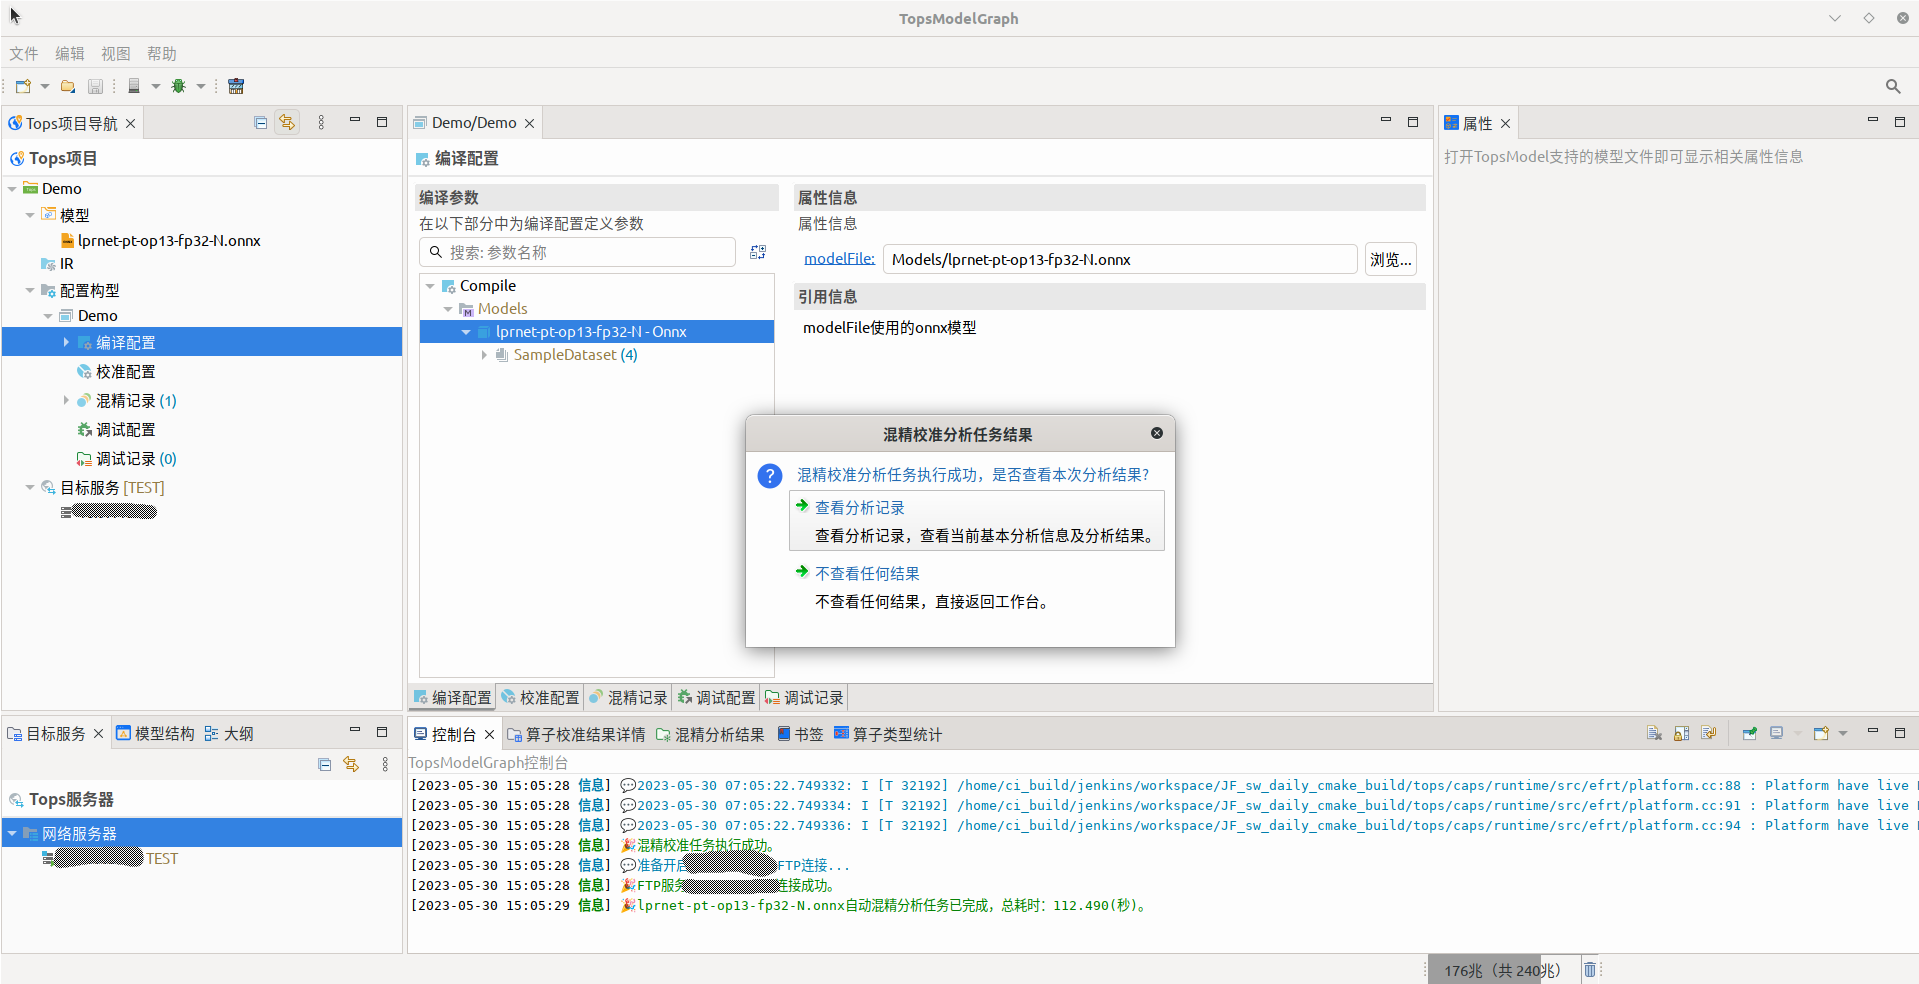
Task: Open the 混精分析结果 tab
Action: click(x=710, y=734)
